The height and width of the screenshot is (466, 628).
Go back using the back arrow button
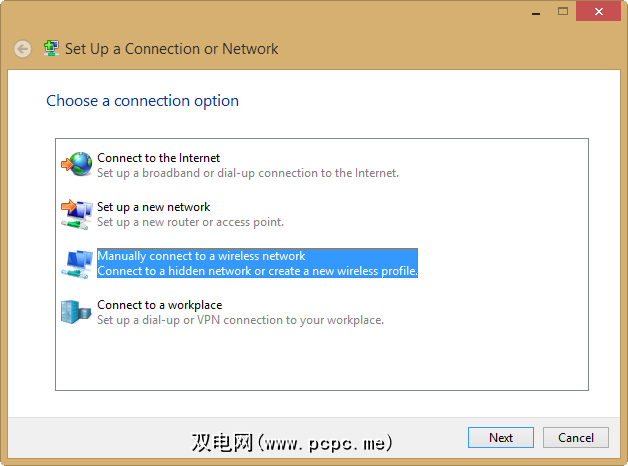pos(22,49)
